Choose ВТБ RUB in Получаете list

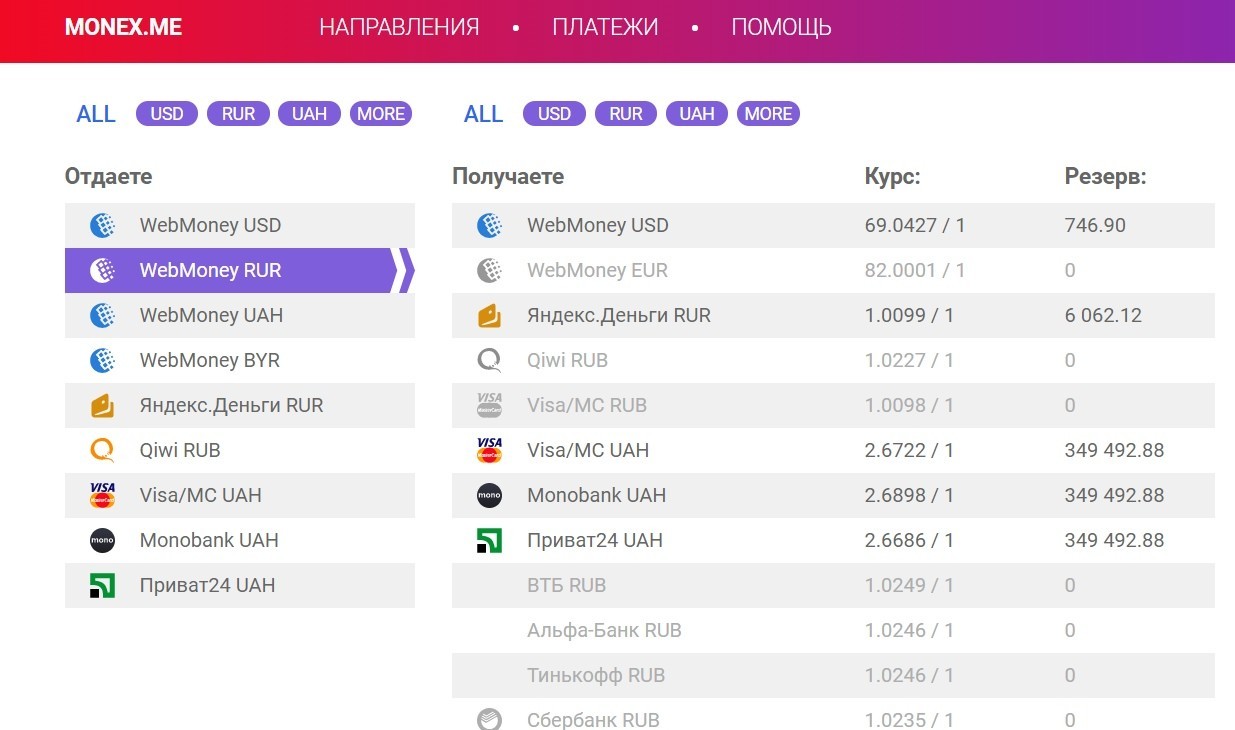coord(833,585)
